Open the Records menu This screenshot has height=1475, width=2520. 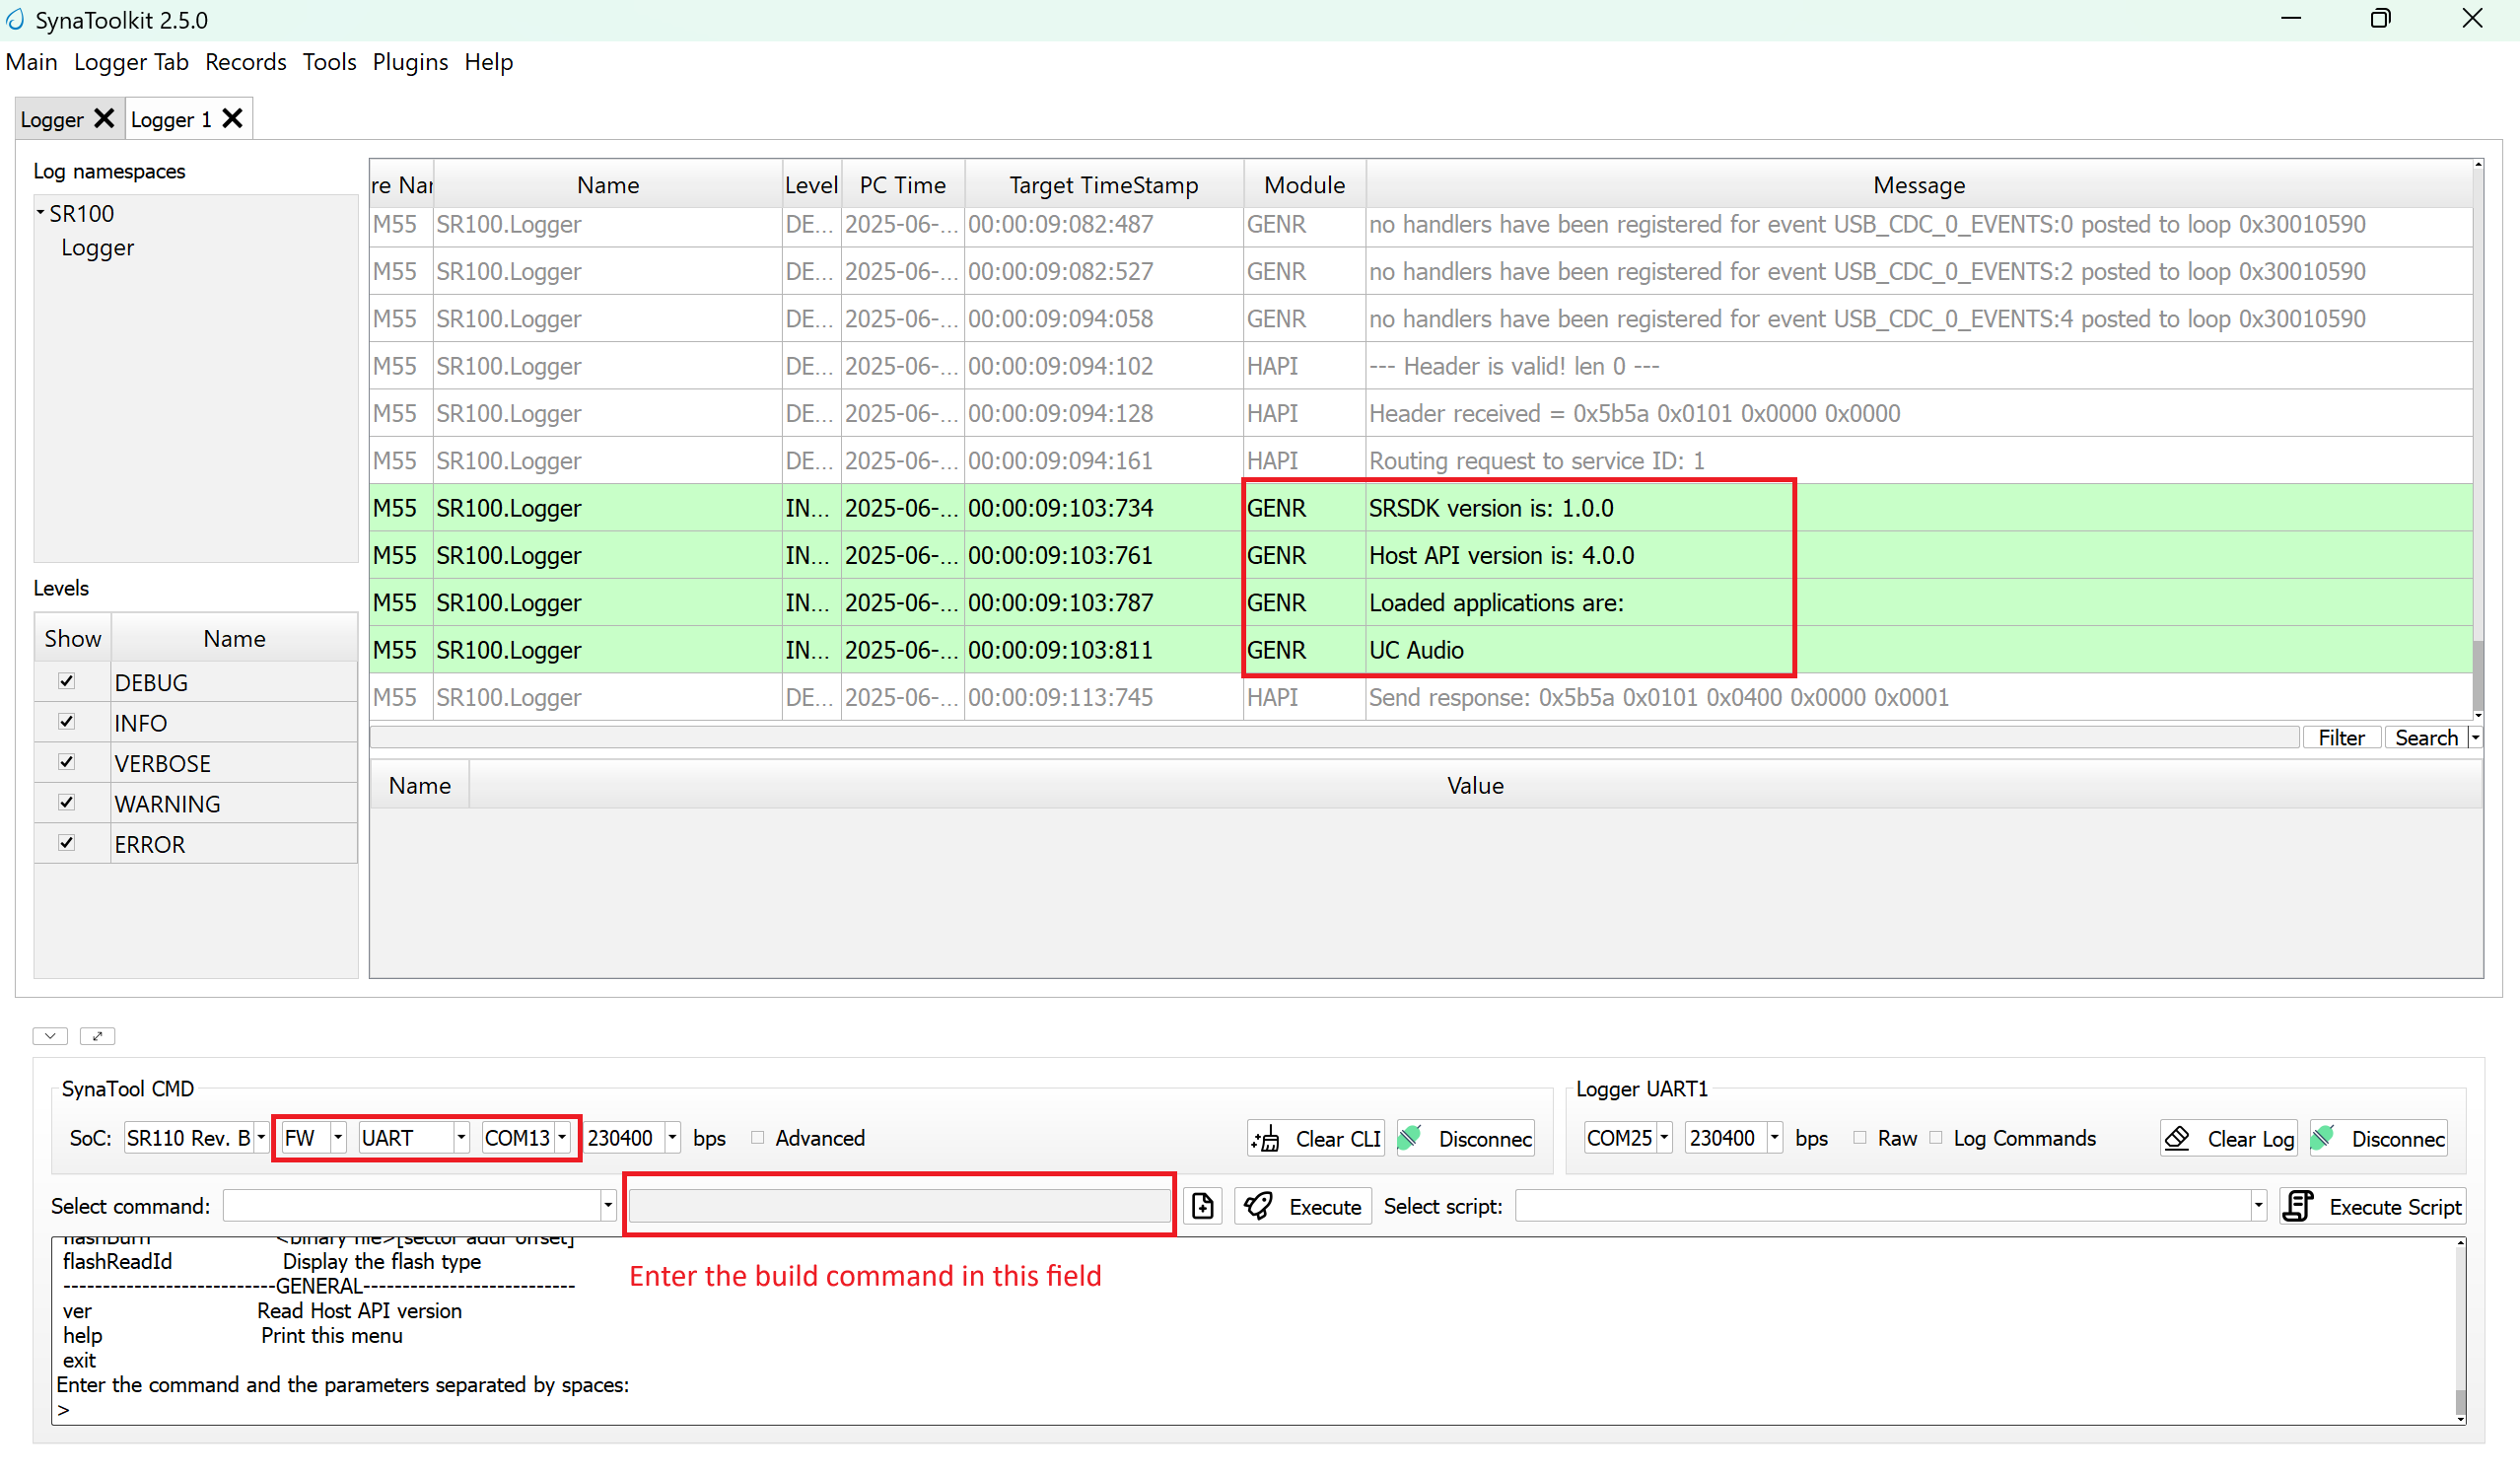pyautogui.click(x=246, y=62)
